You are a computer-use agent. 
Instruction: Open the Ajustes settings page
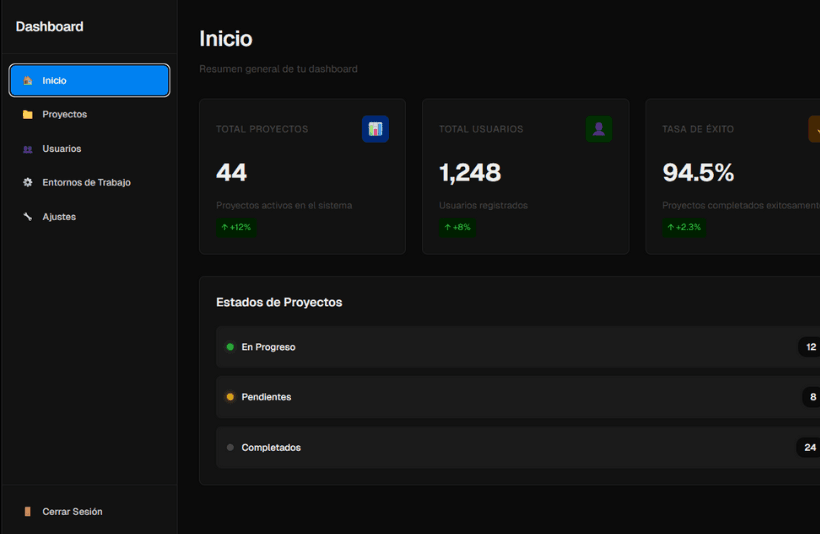click(59, 217)
